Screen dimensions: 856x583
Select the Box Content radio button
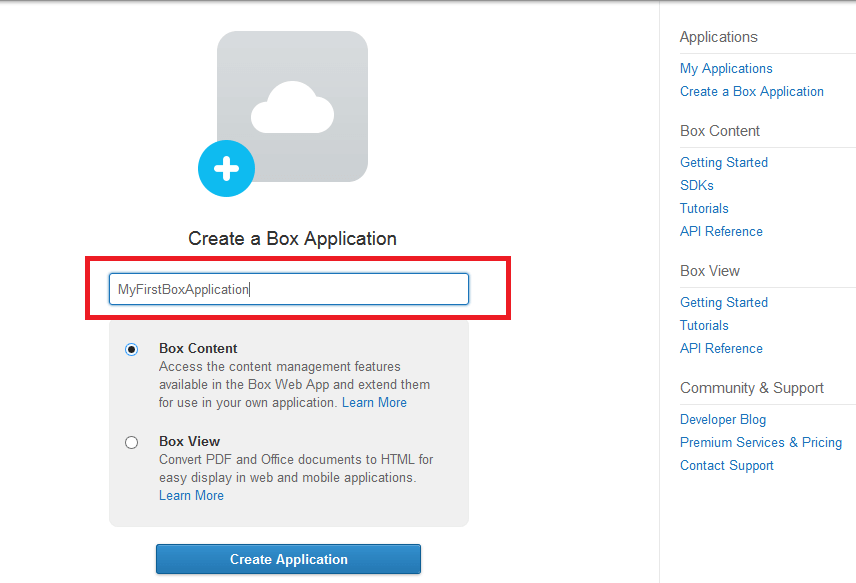tap(132, 349)
